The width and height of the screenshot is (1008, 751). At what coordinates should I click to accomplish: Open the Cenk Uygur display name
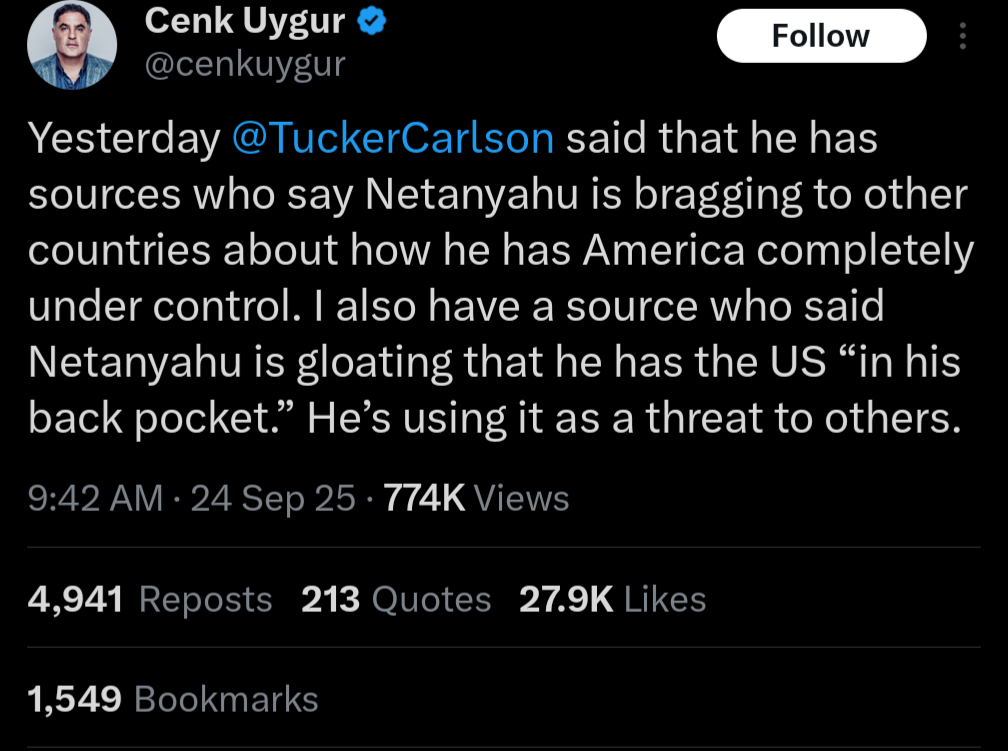245,21
